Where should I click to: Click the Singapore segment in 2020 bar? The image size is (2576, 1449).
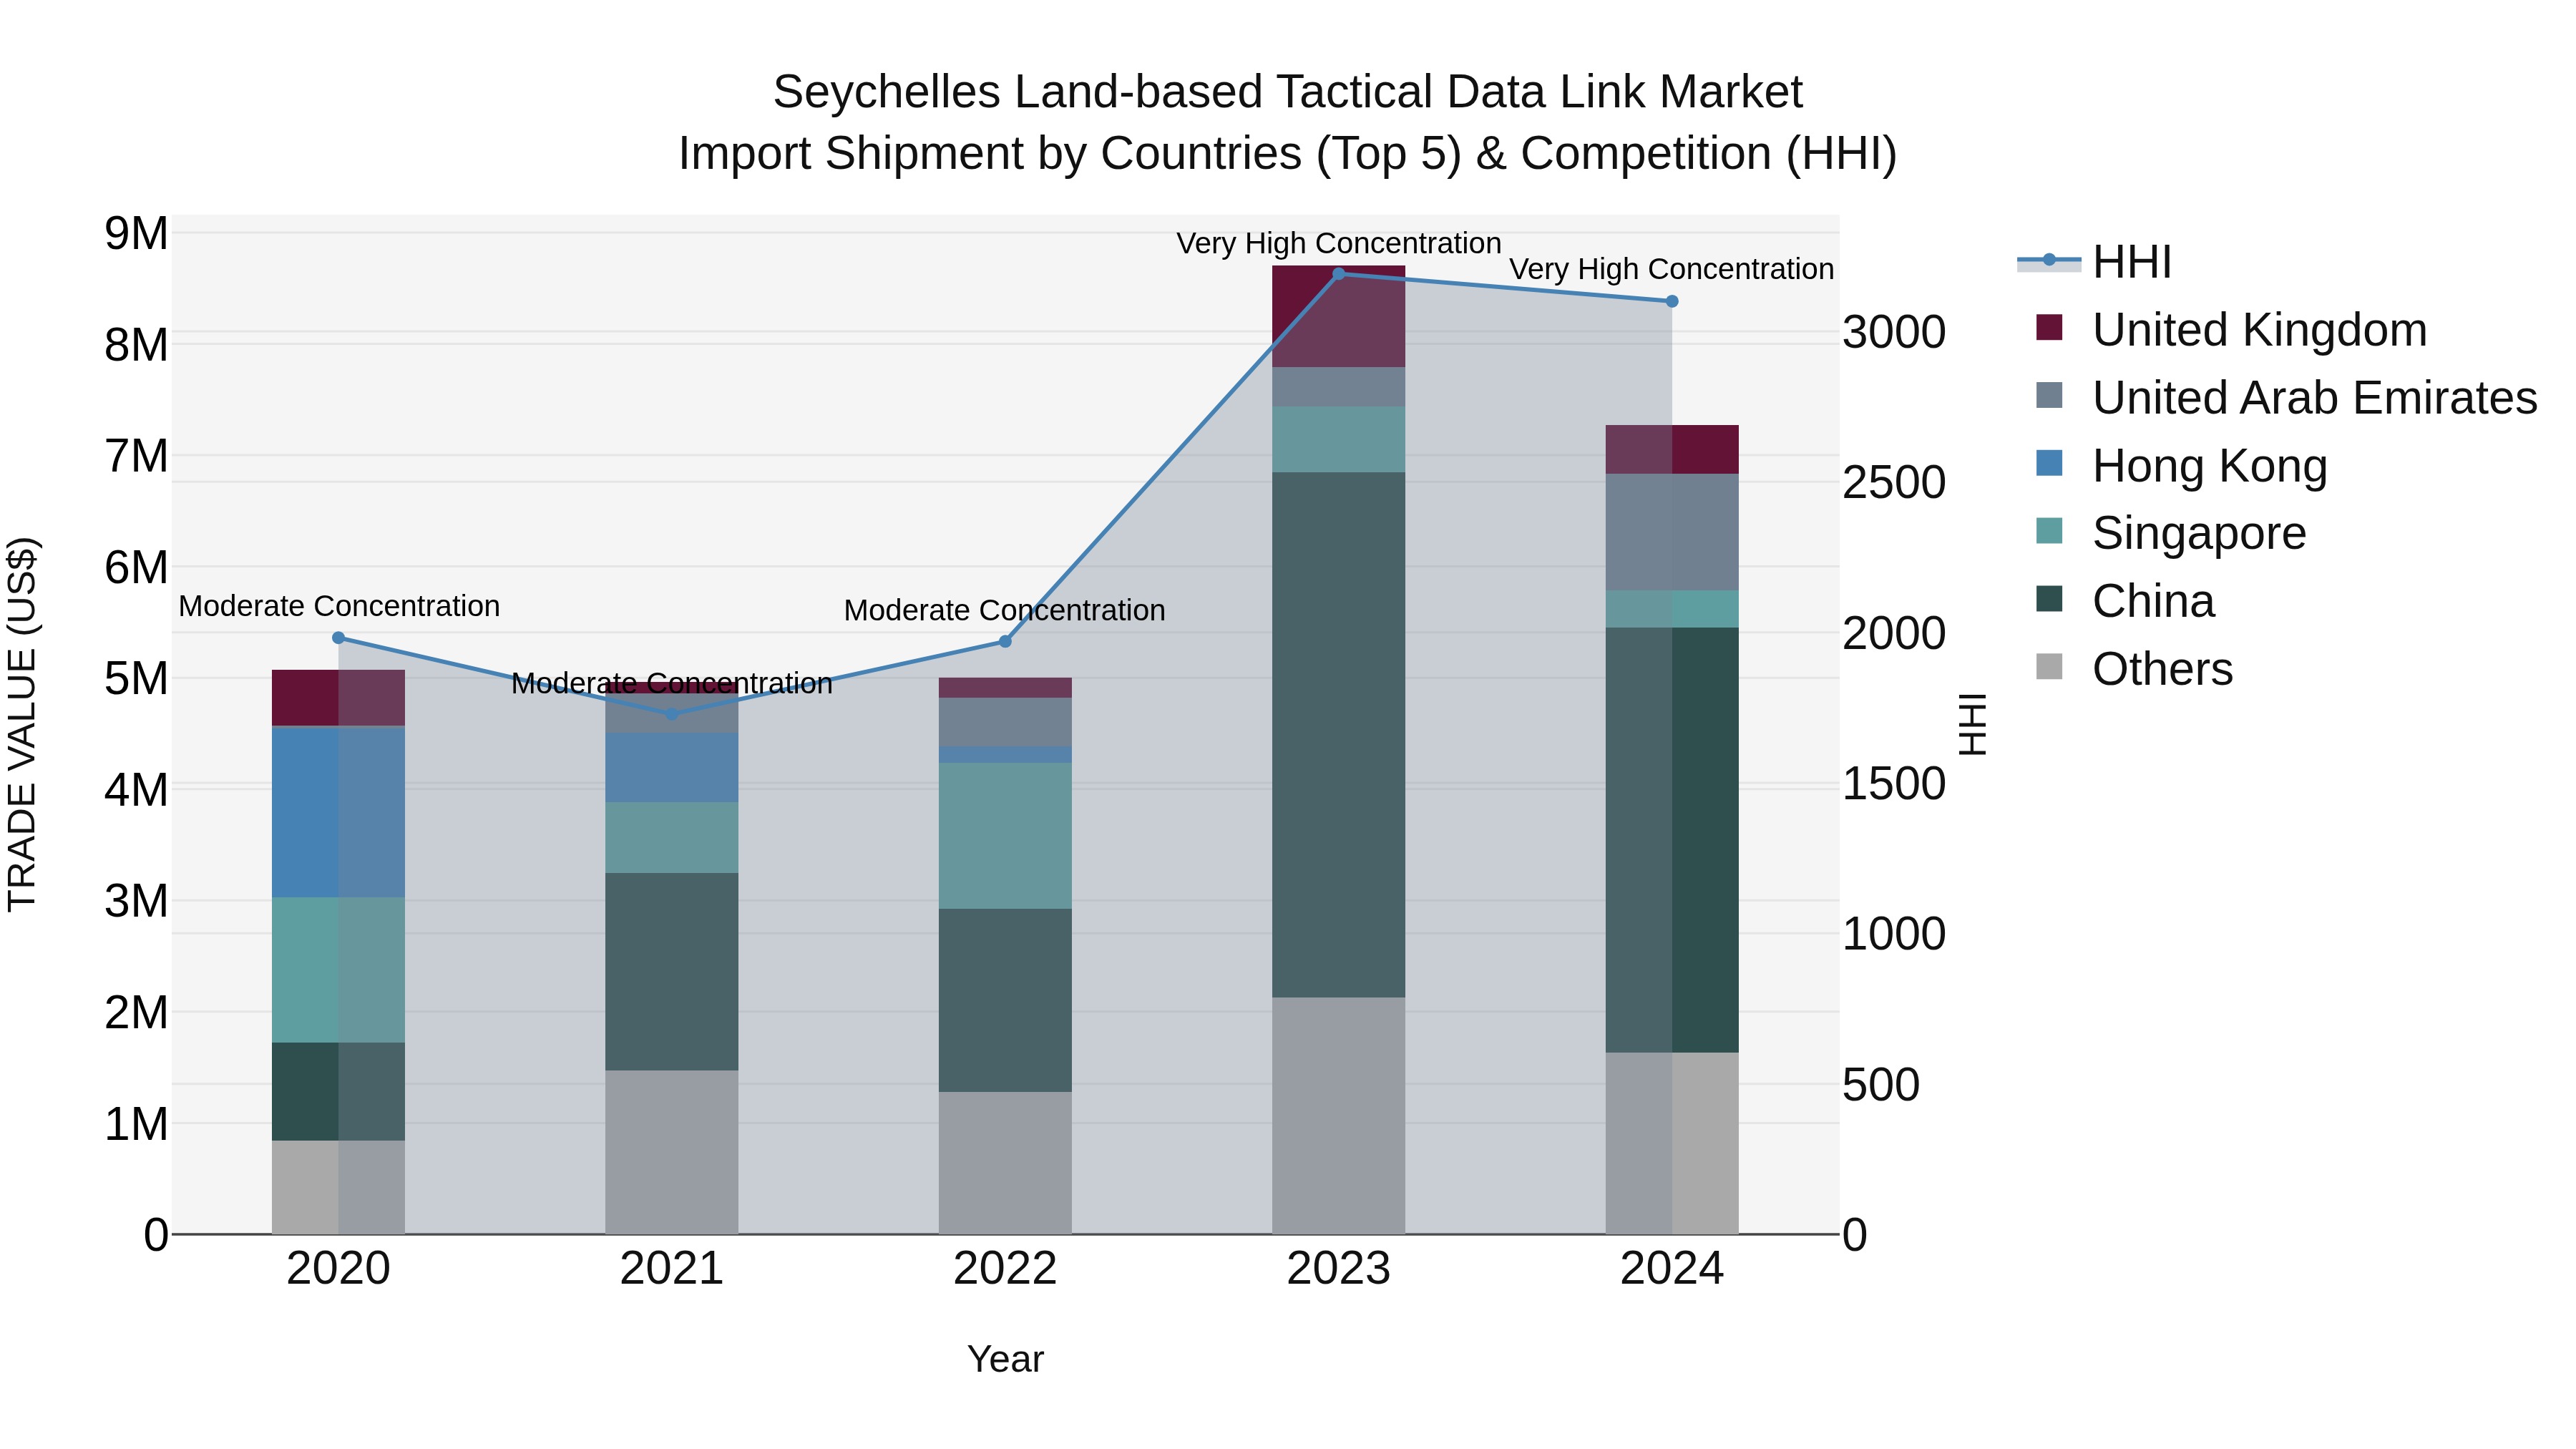[338, 970]
